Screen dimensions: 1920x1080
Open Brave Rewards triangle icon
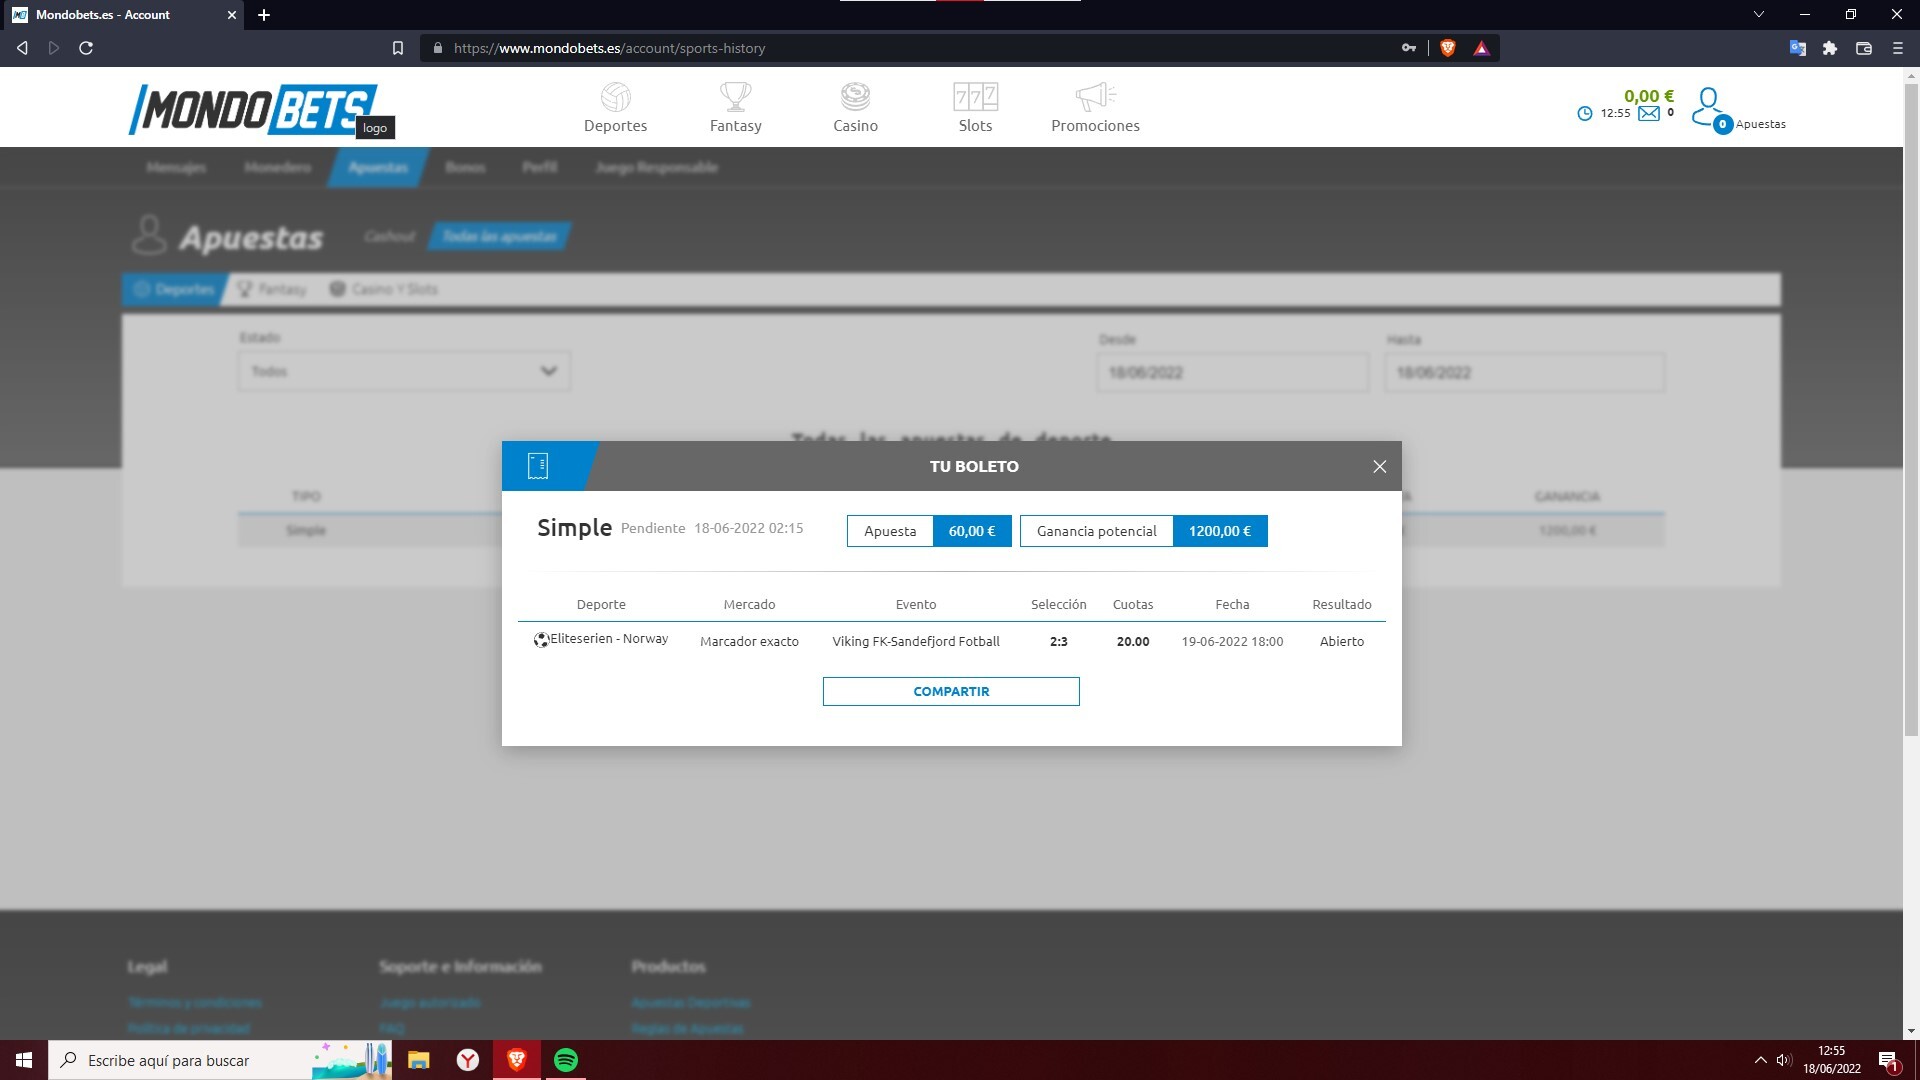1481,48
